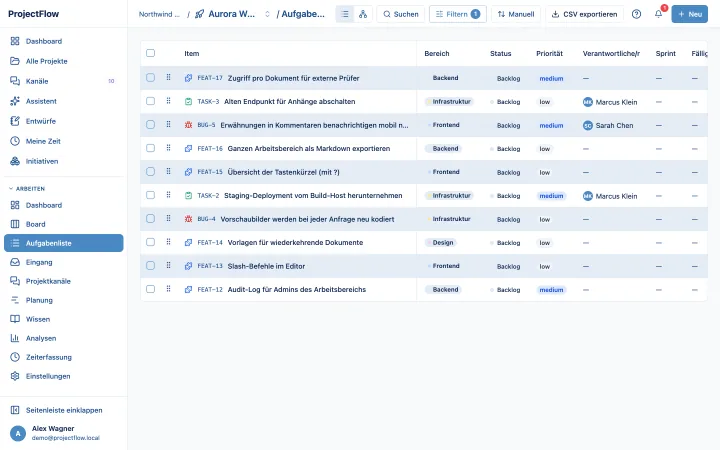Click the Suchen search button

[x=400, y=14]
